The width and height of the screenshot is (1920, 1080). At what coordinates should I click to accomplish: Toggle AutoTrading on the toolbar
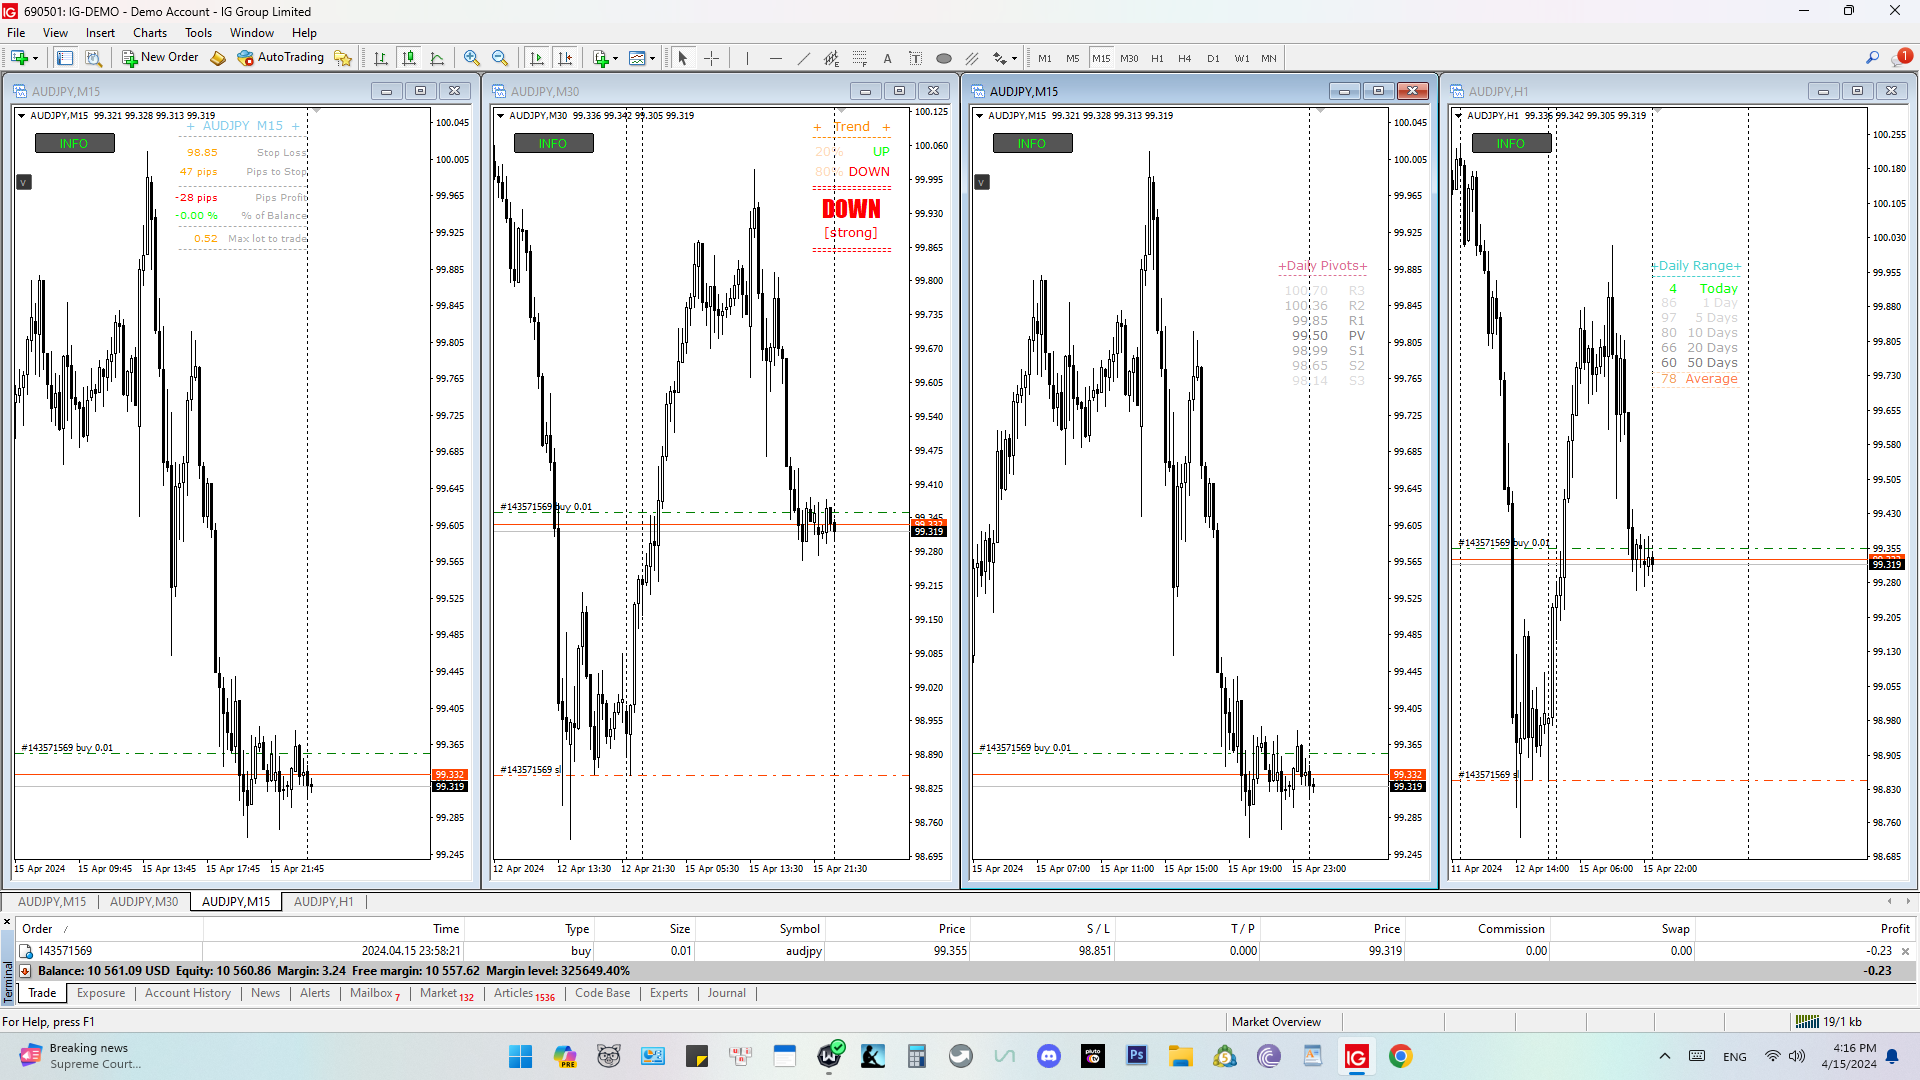click(281, 58)
